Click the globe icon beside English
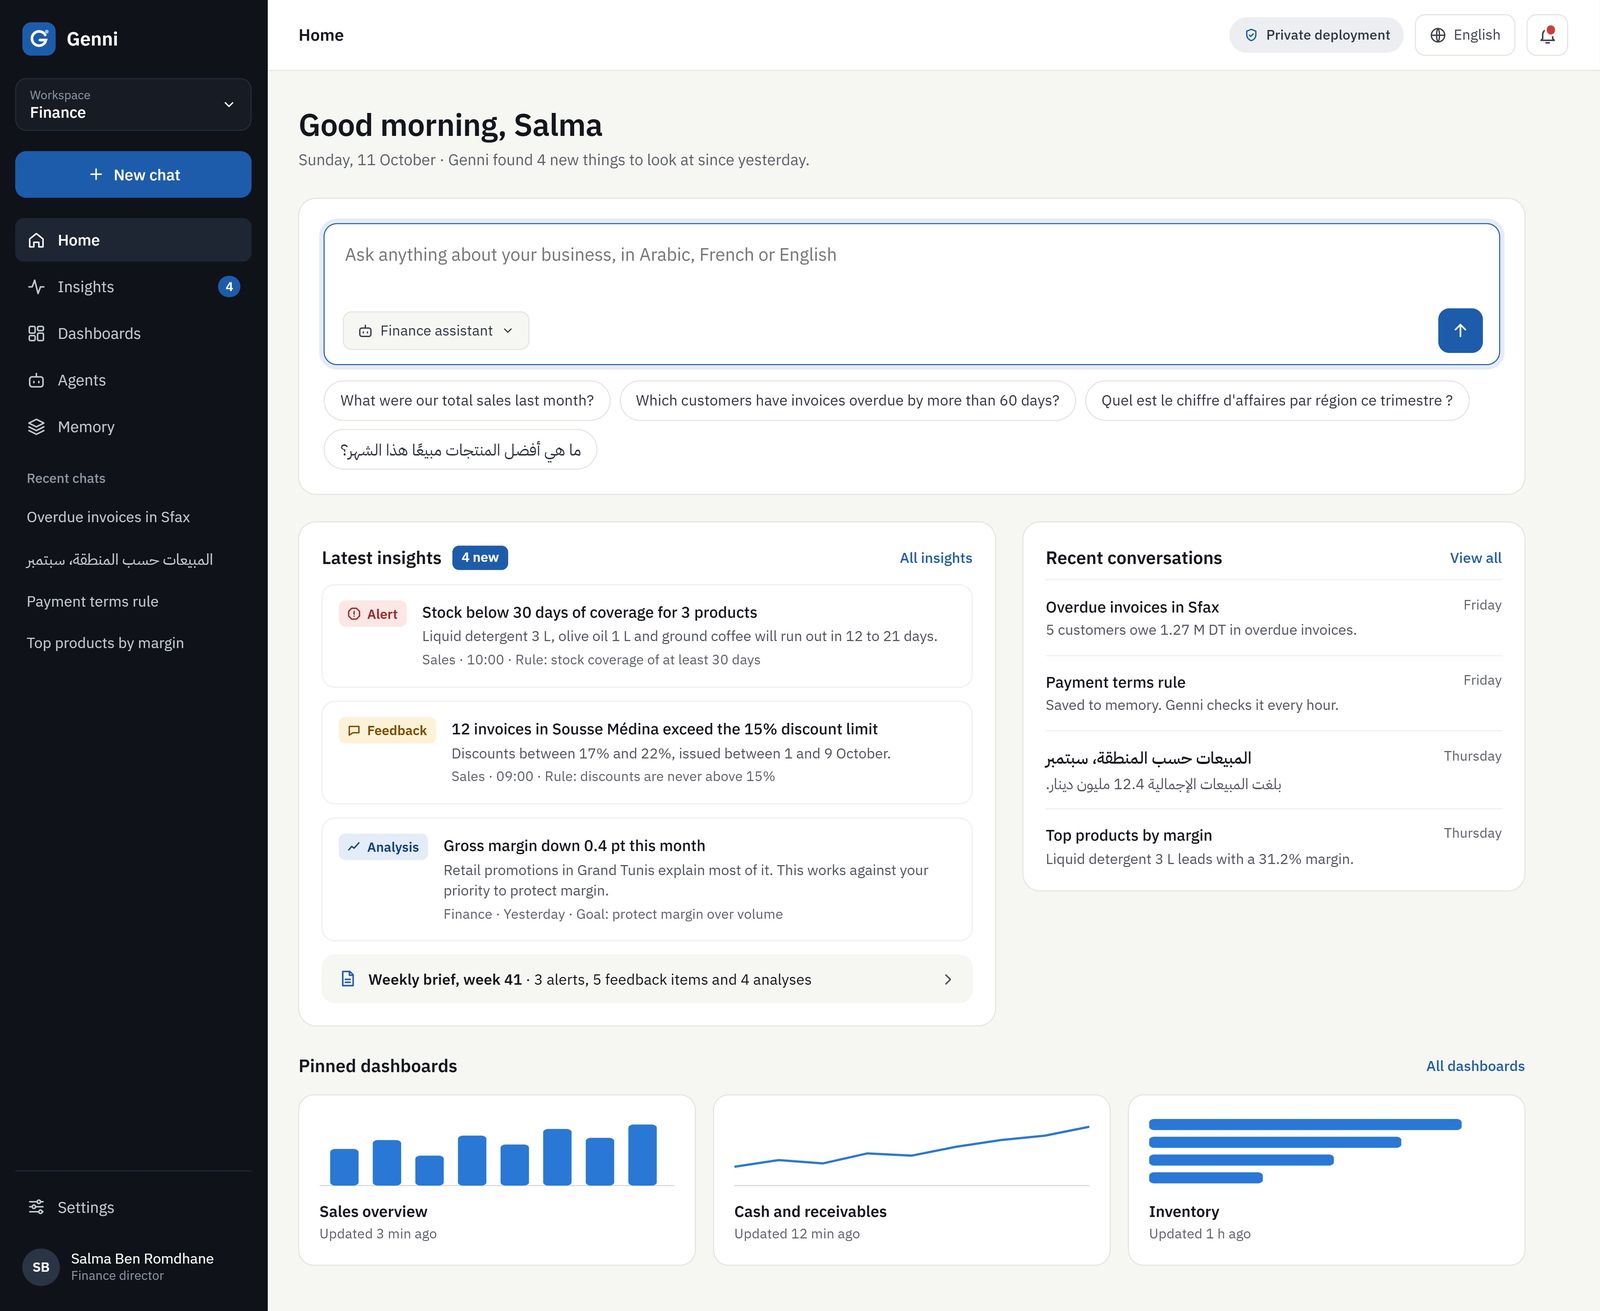Image resolution: width=1600 pixels, height=1311 pixels. [x=1438, y=35]
